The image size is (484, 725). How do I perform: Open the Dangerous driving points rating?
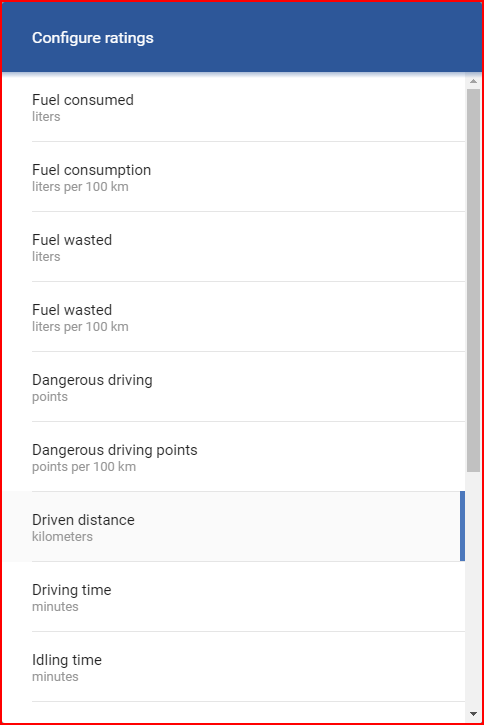(x=233, y=387)
